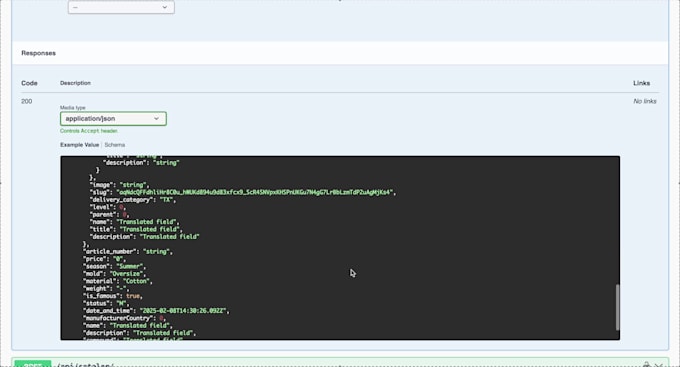Click the "parent": 0 line

pyautogui.click(x=109, y=214)
